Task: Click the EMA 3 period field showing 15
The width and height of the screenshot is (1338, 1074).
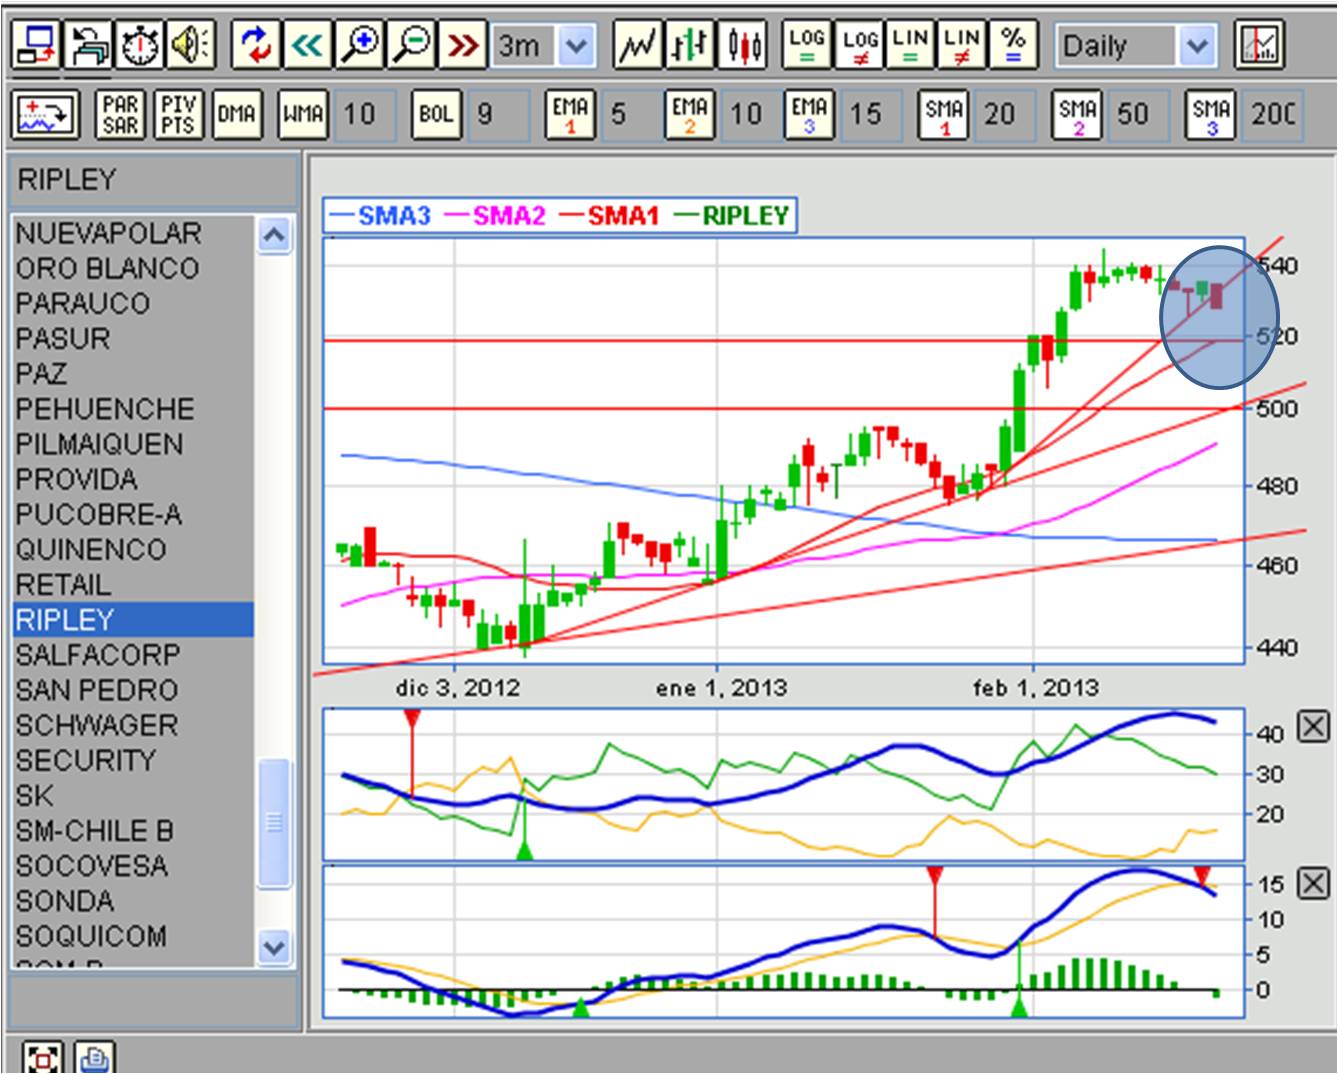Action: click(x=871, y=115)
